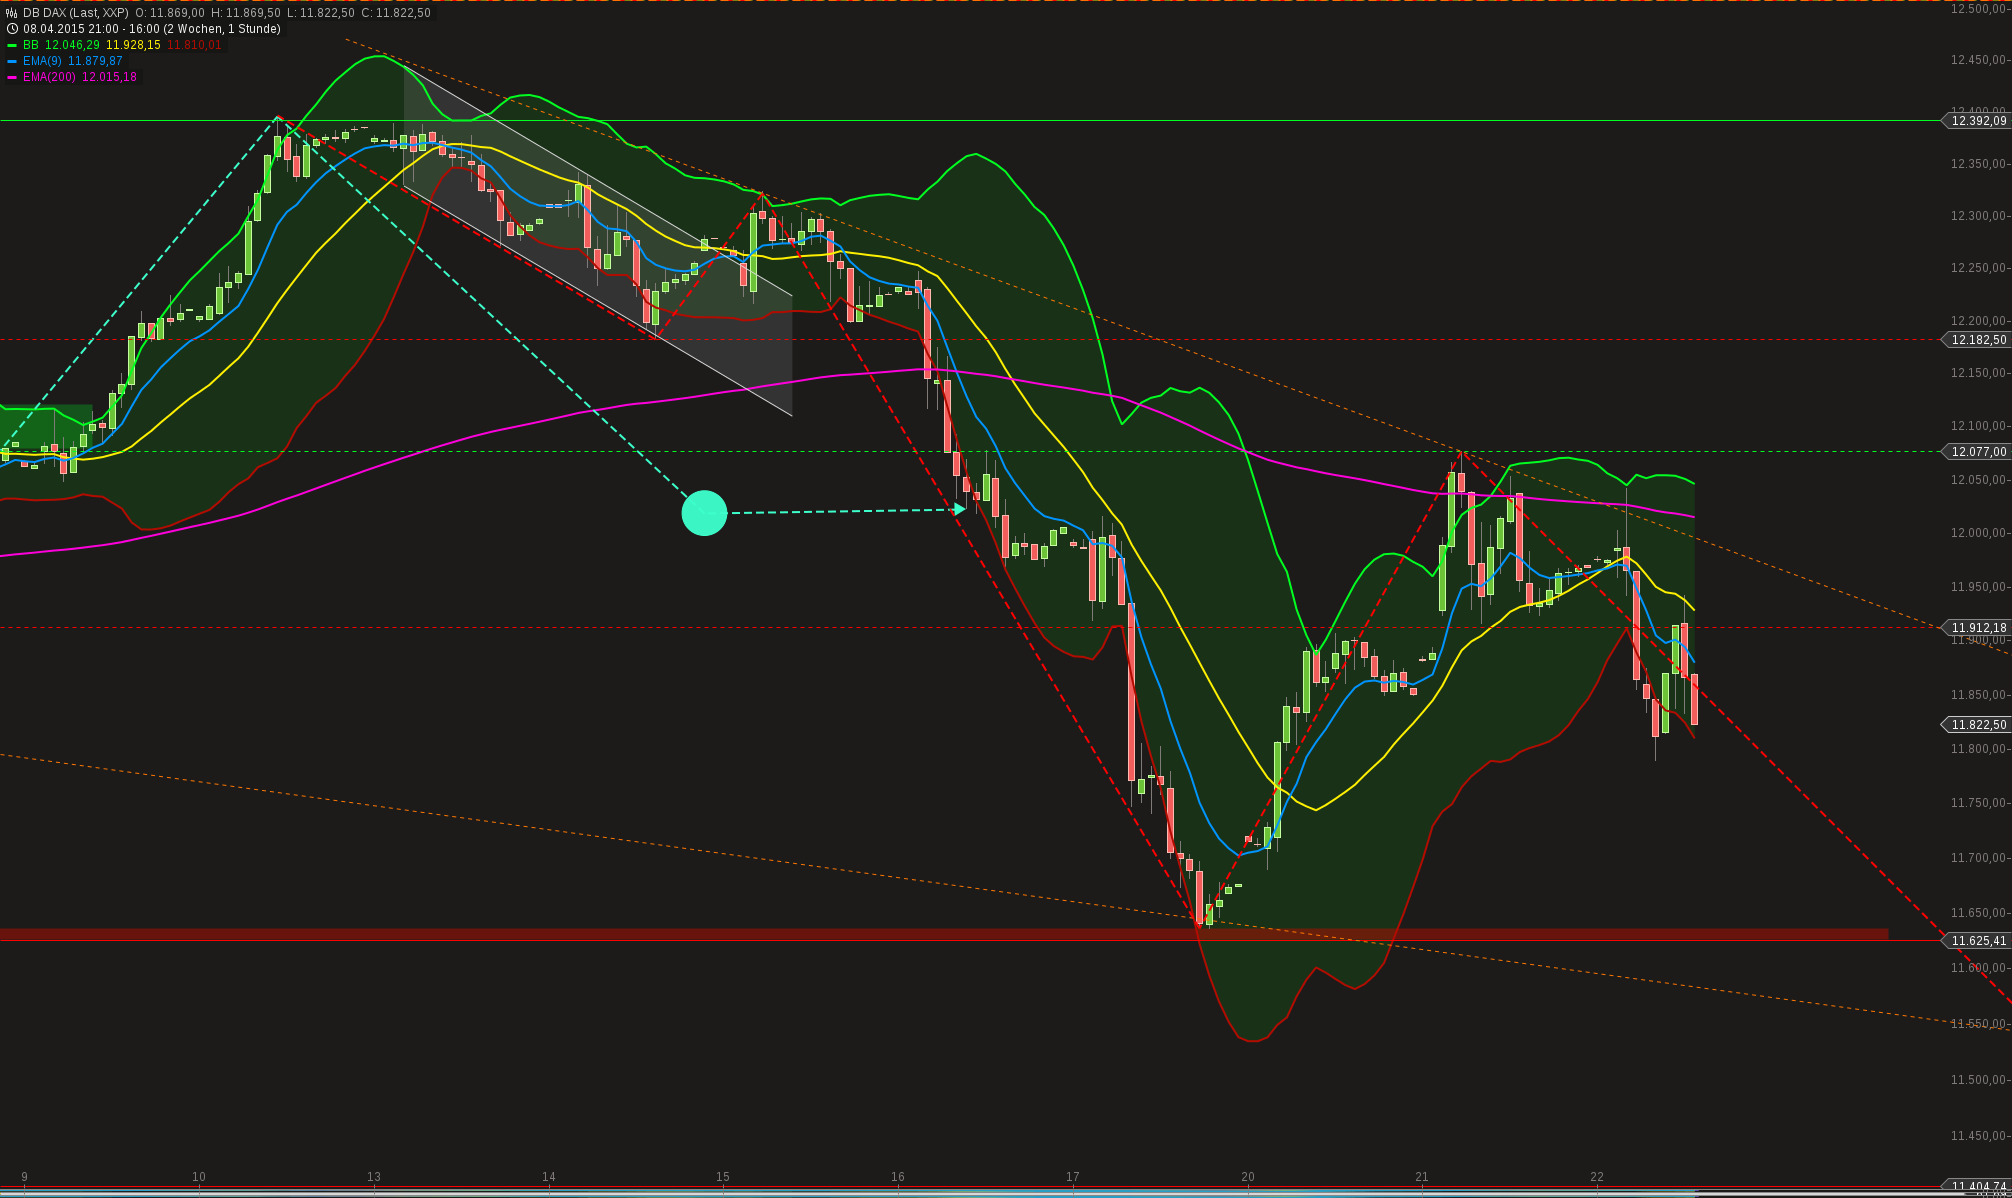Viewport: 2012px width, 1198px height.
Task: Click the magenta EMA(200) color marker
Action: point(12,77)
